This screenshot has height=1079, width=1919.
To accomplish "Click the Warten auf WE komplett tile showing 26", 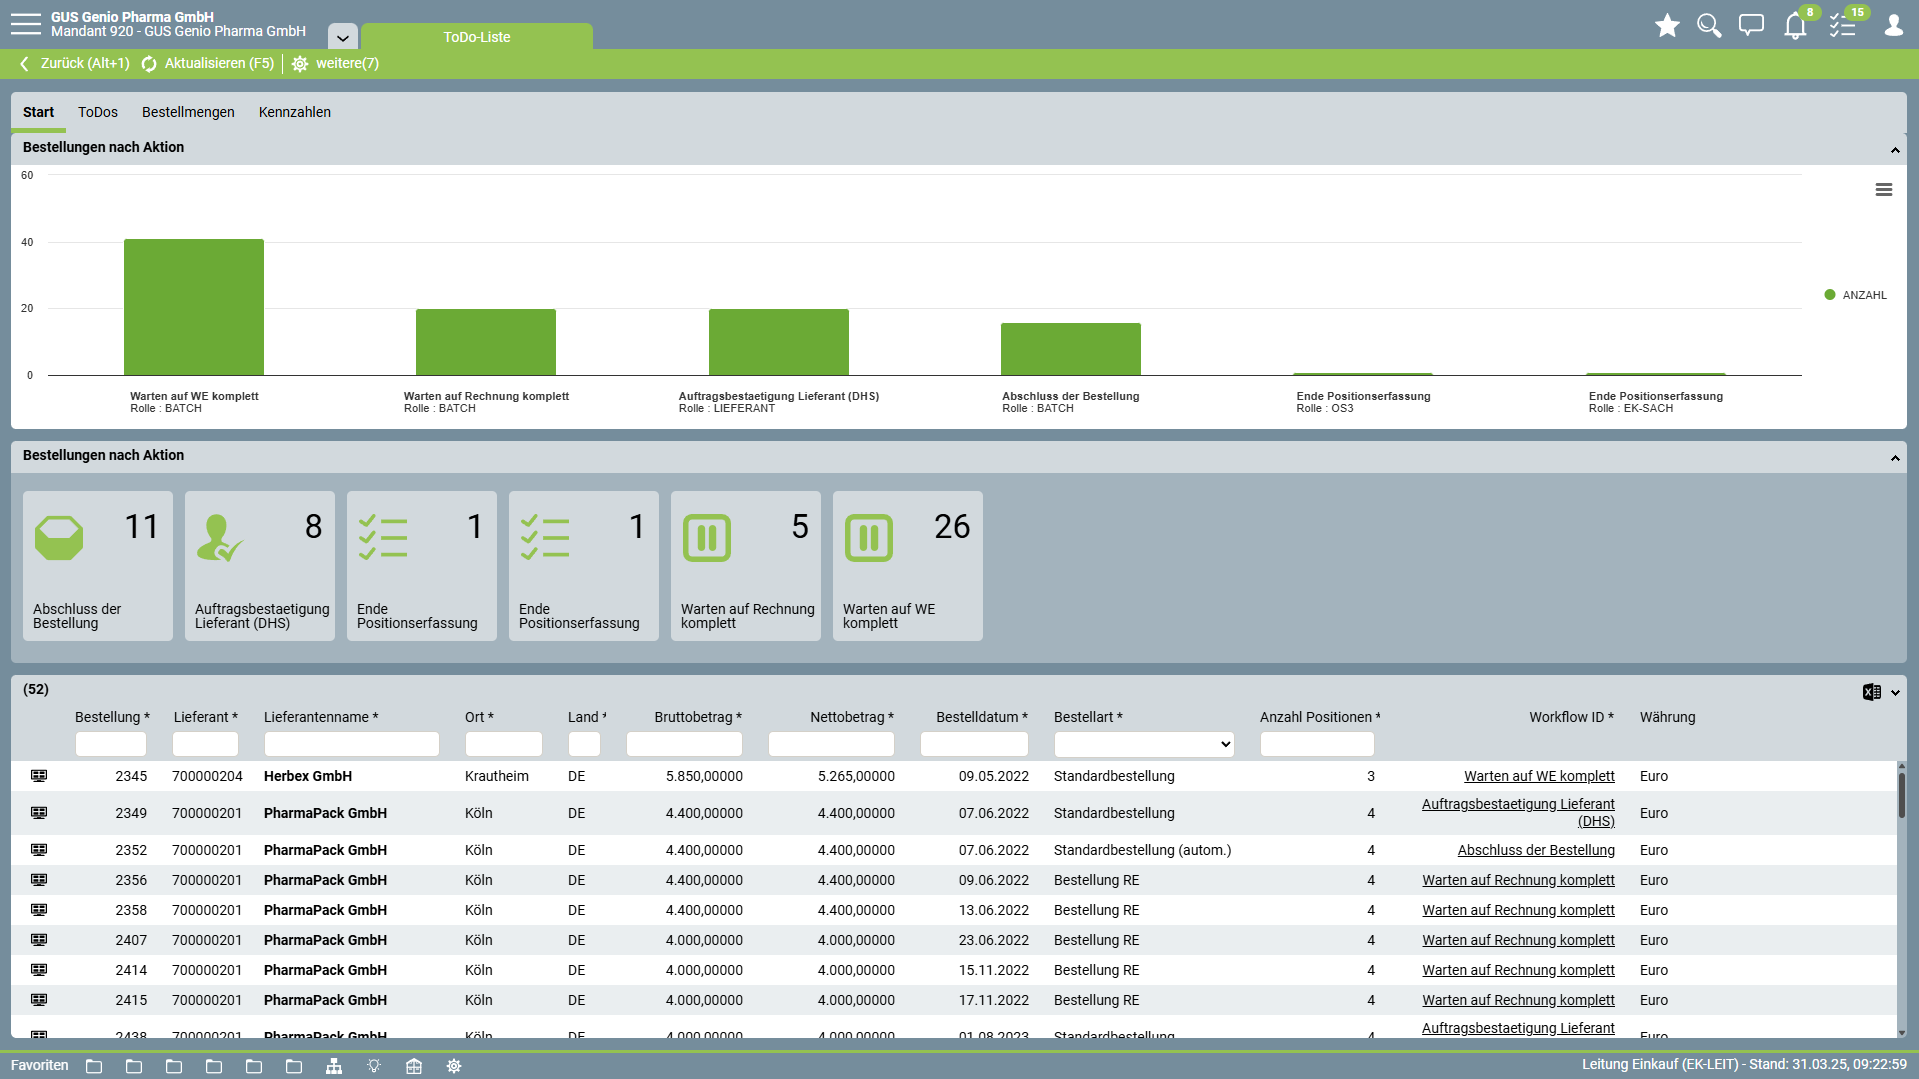I will point(907,565).
